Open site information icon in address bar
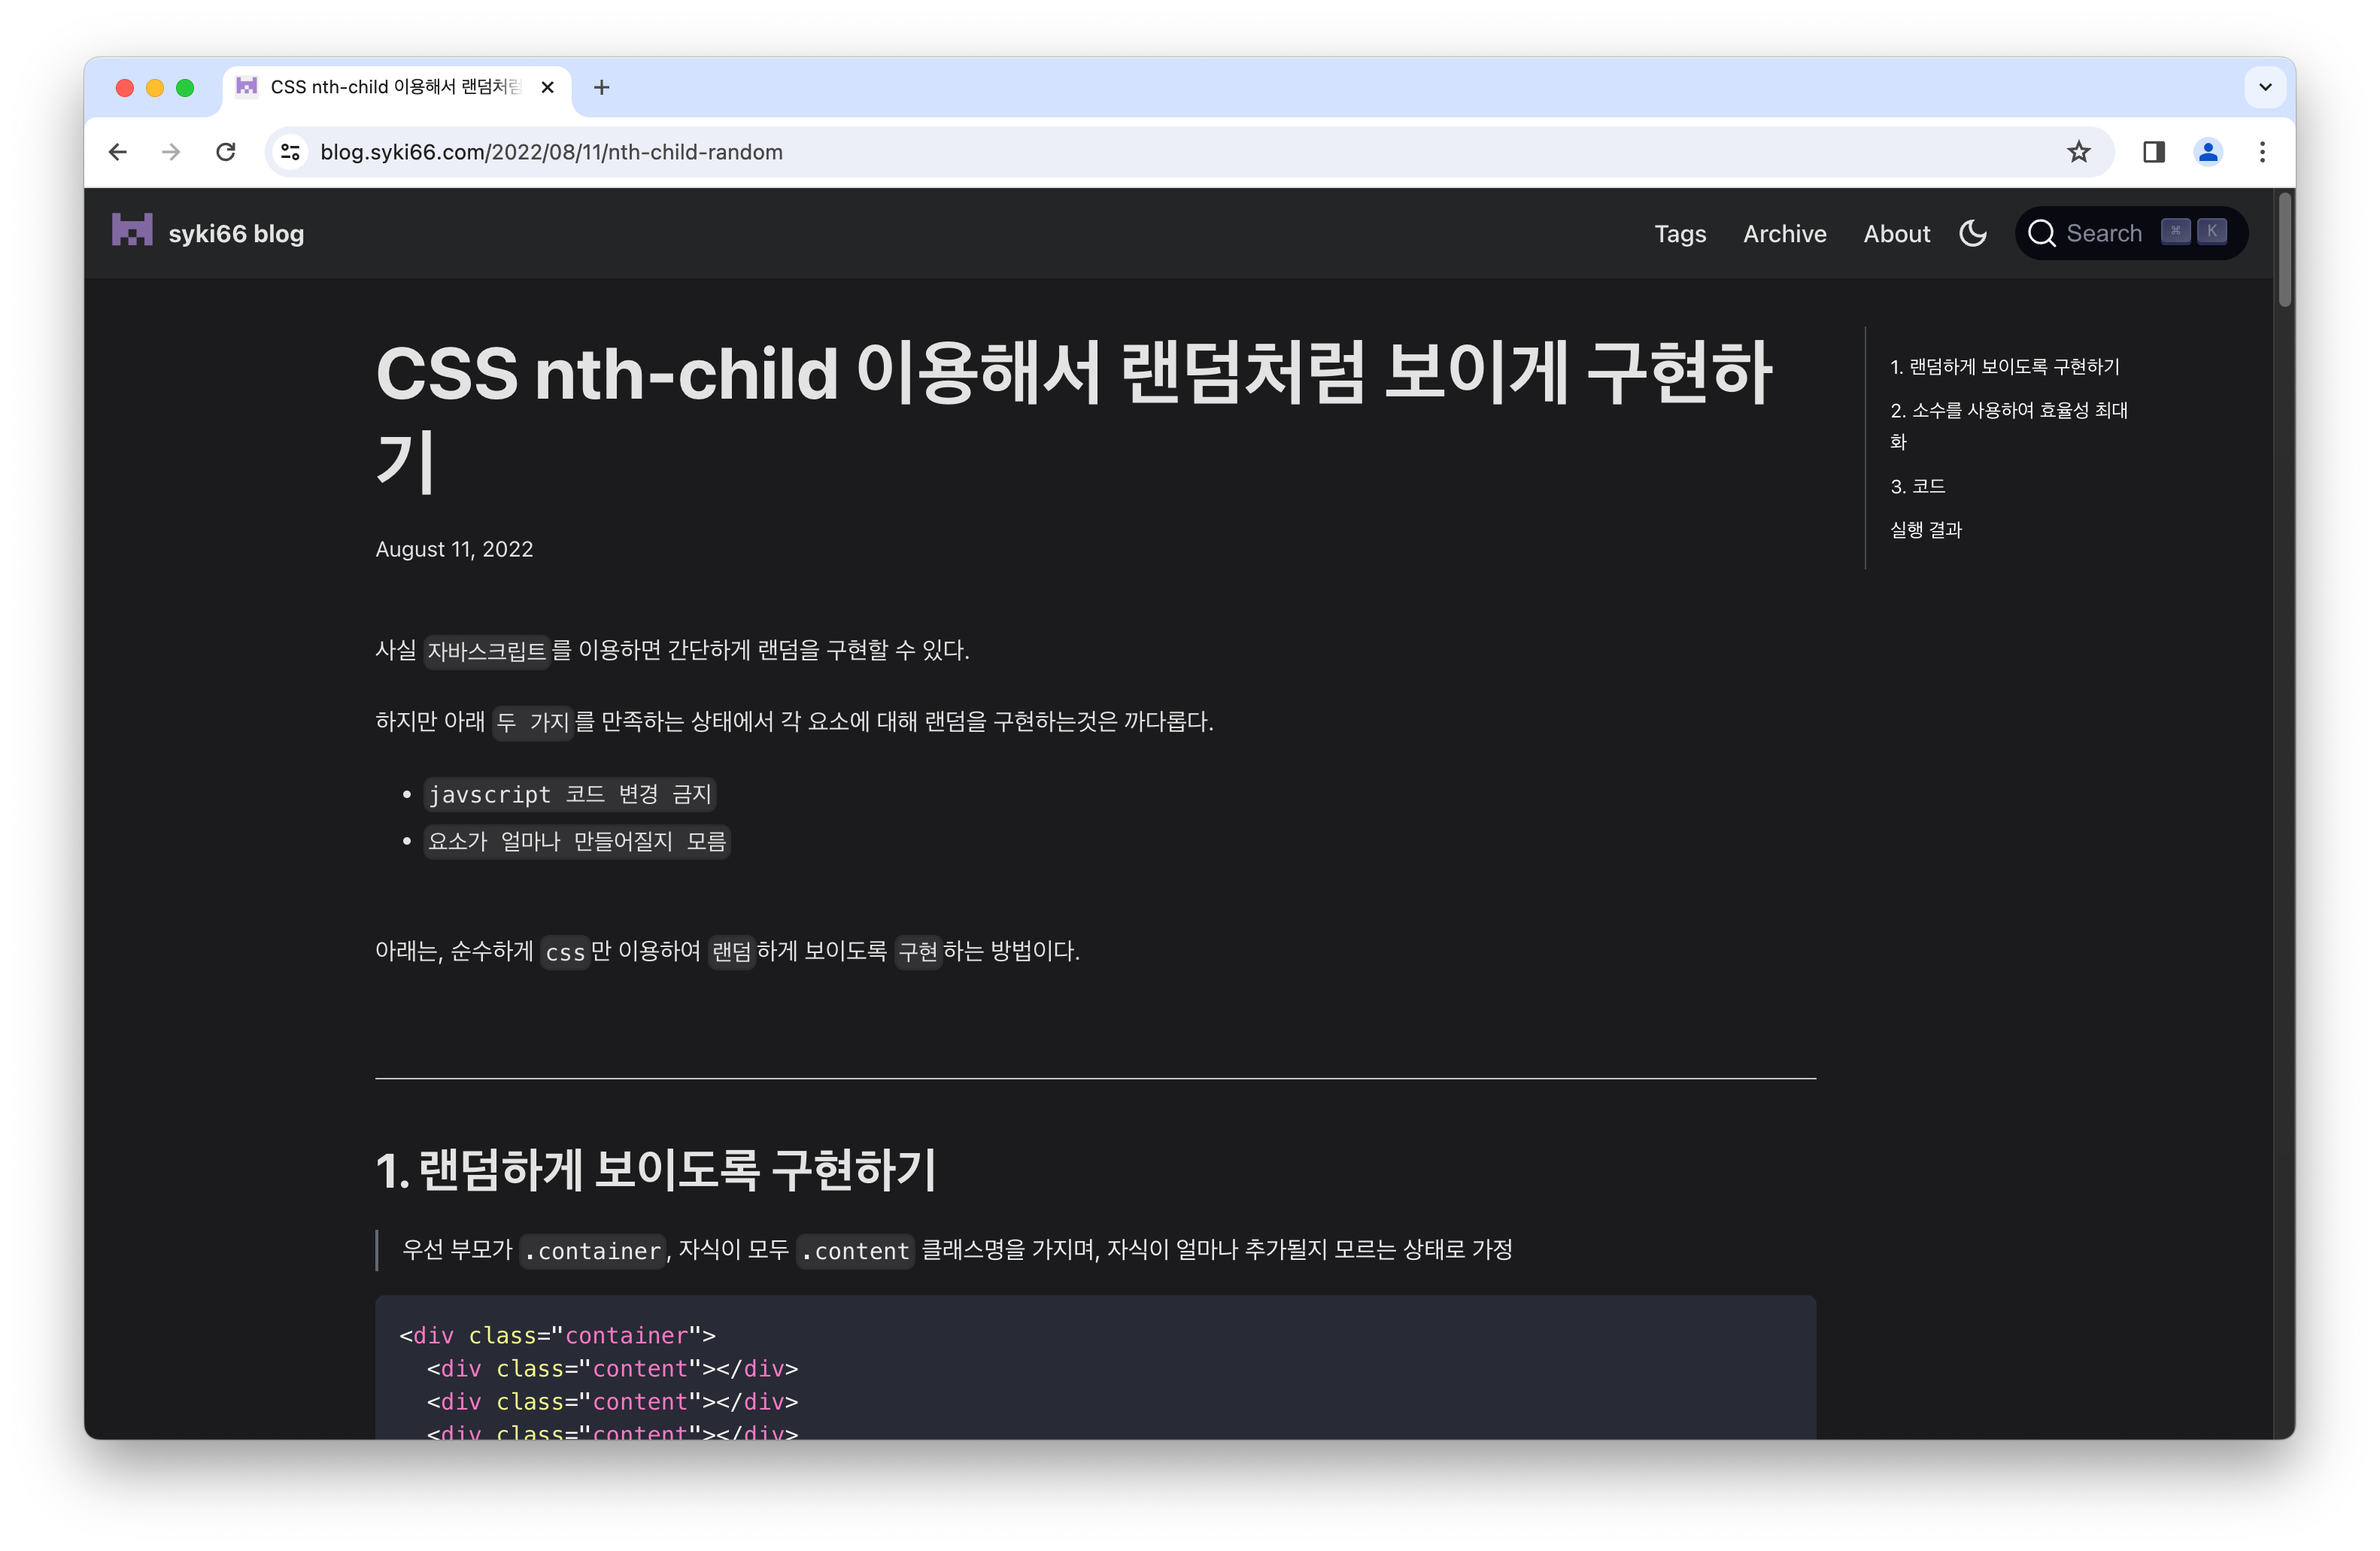 tap(290, 152)
